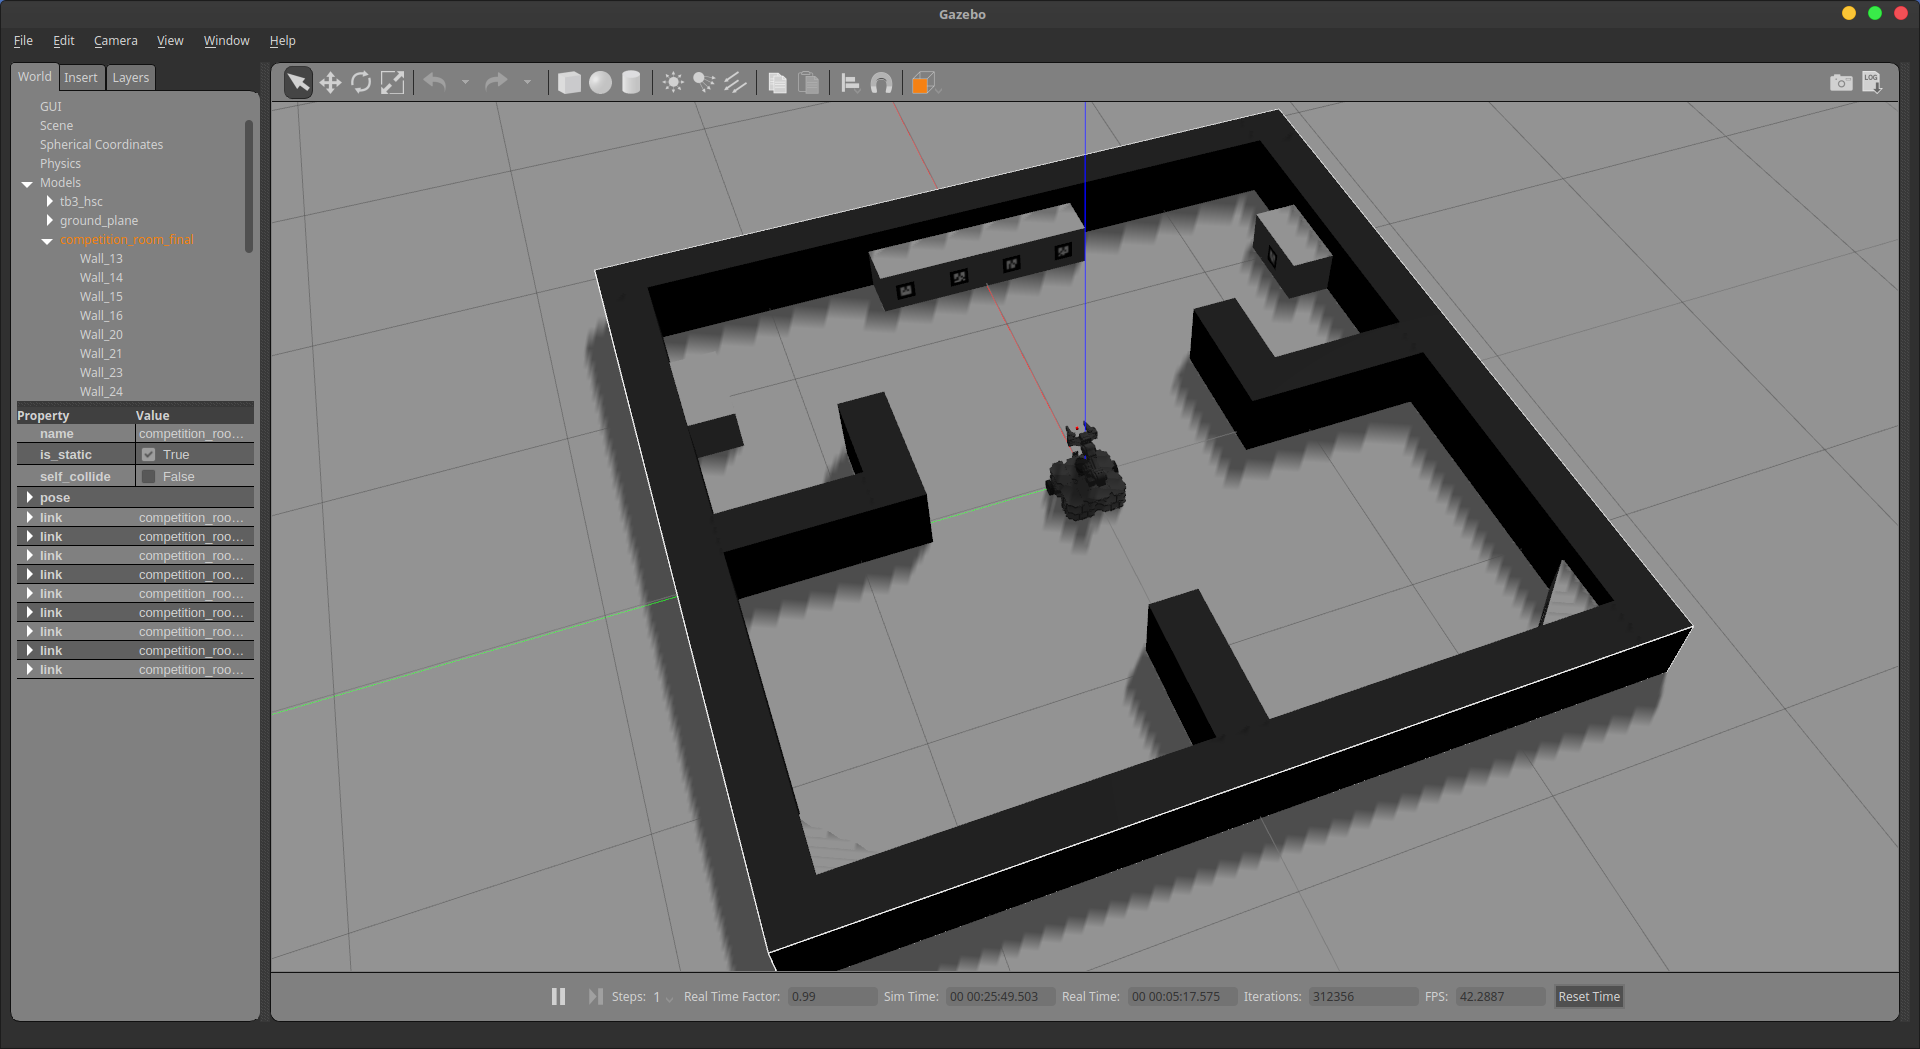
Task: Change view angle with orange cube icon
Action: (923, 83)
